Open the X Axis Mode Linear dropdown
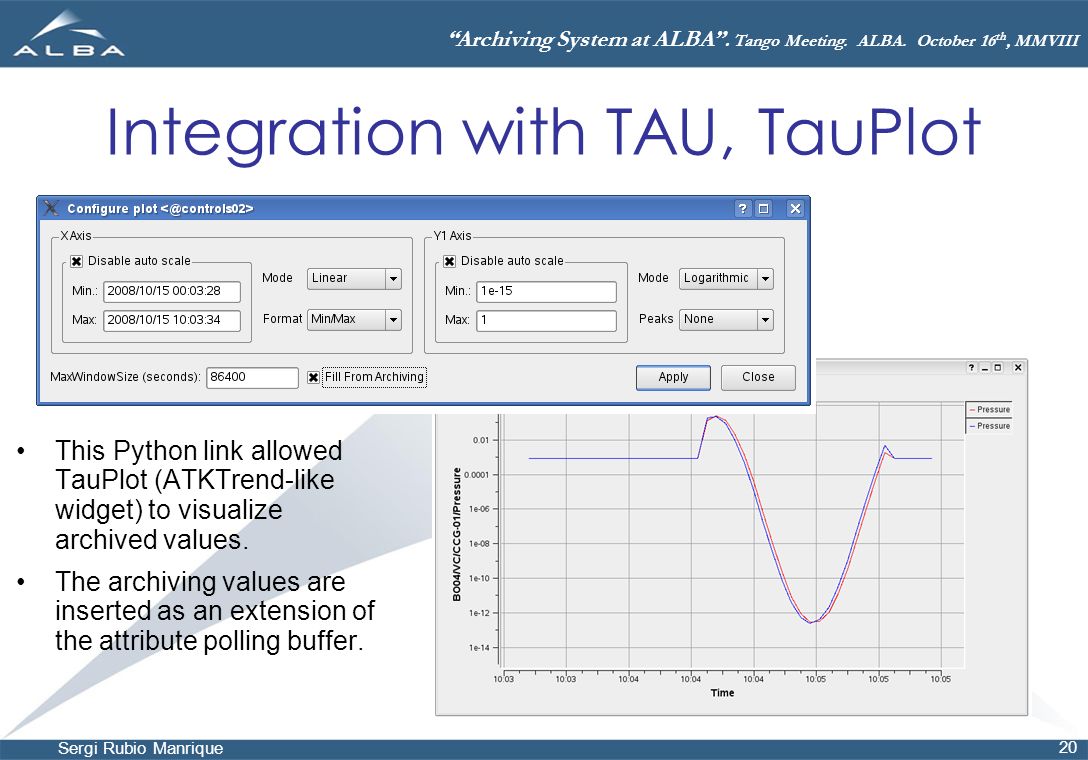This screenshot has height=760, width=1088. click(x=355, y=278)
